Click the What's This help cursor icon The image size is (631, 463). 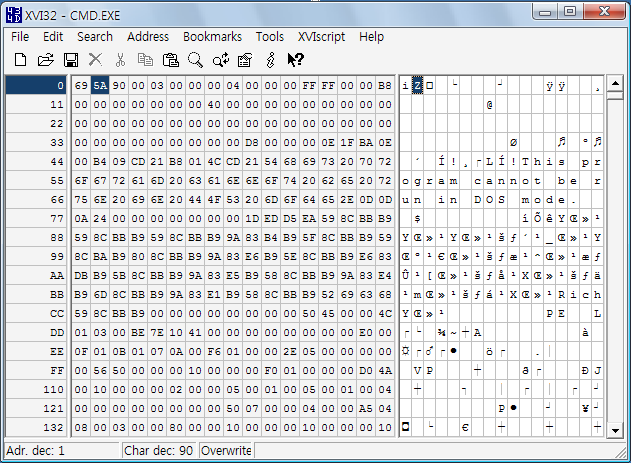[295, 60]
